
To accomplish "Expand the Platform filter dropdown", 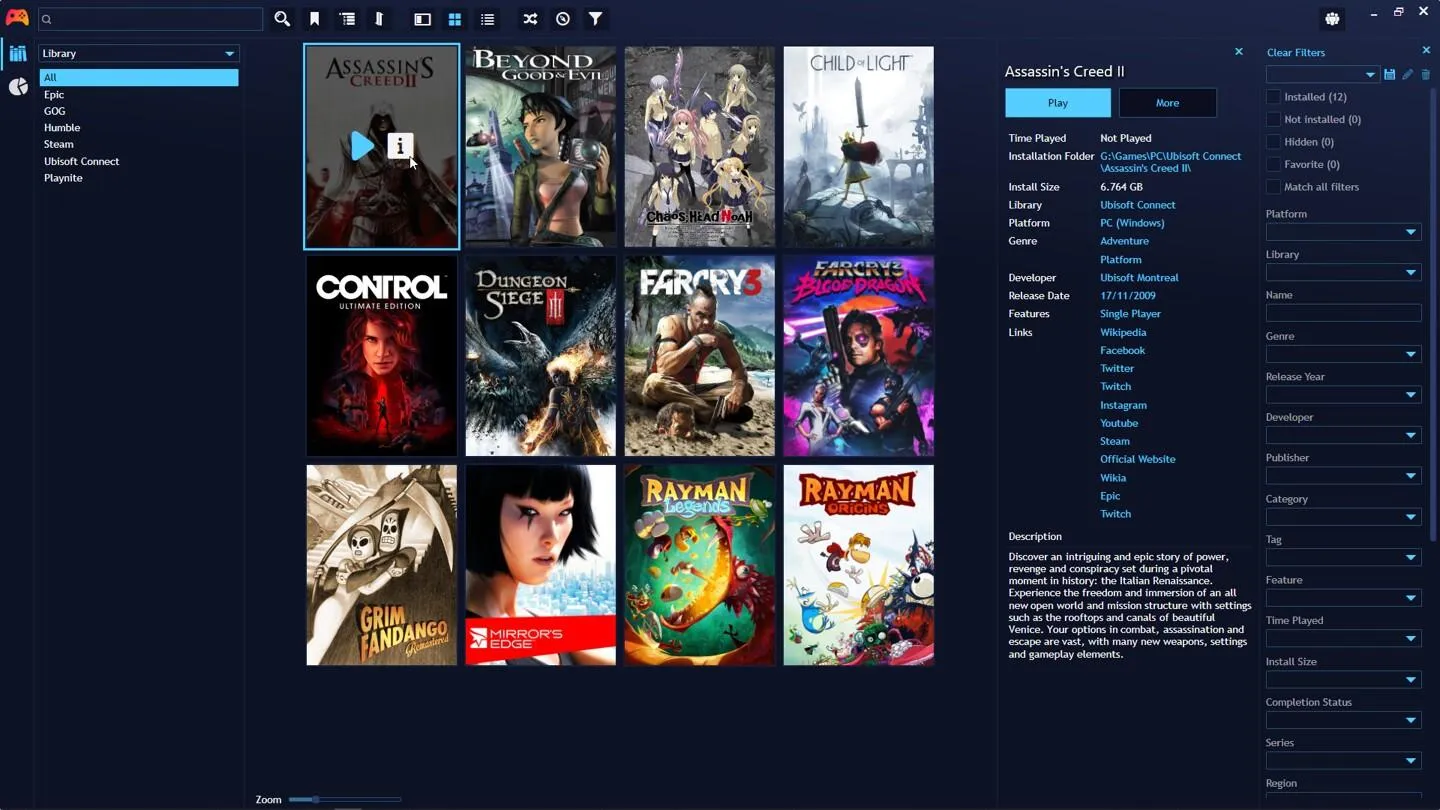I will point(1343,232).
